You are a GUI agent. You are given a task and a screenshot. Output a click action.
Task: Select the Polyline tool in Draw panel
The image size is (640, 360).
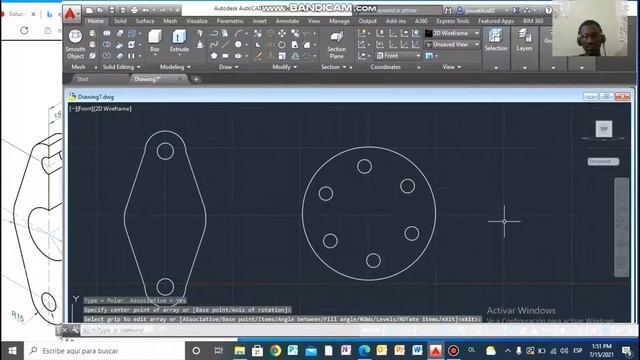[x=214, y=33]
